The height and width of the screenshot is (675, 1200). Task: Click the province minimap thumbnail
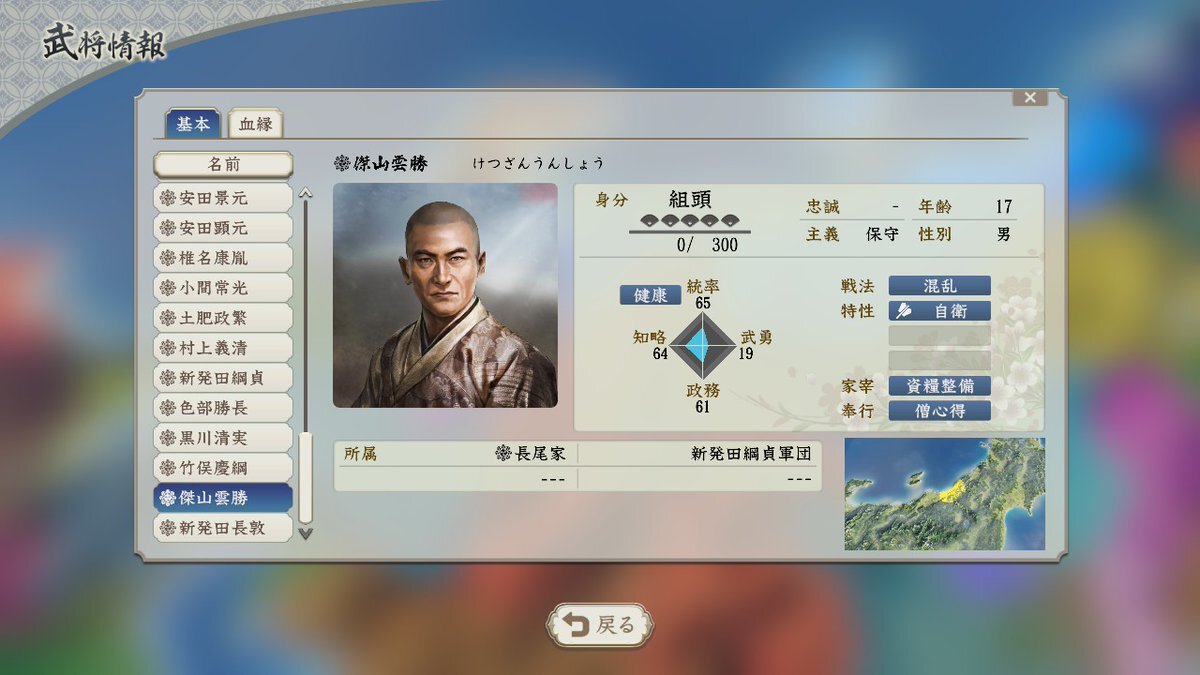tap(944, 494)
